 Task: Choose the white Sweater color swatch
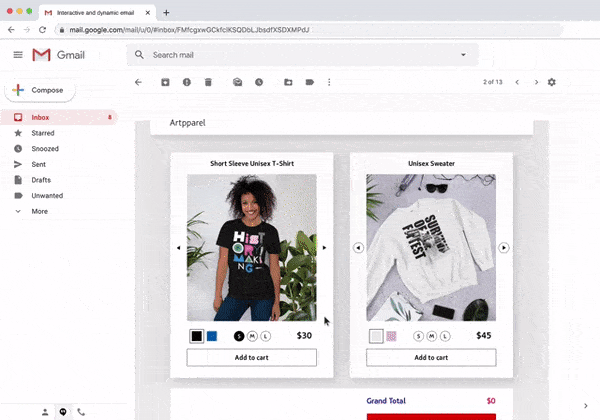pyautogui.click(x=376, y=336)
